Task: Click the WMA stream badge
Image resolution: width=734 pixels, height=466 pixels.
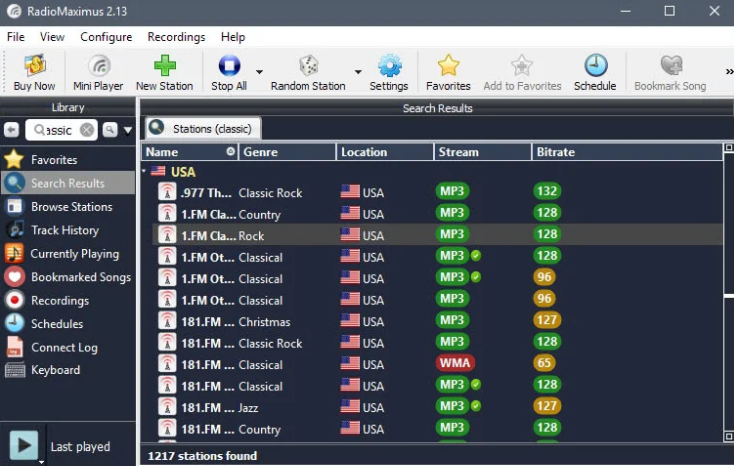Action: [x=455, y=363]
